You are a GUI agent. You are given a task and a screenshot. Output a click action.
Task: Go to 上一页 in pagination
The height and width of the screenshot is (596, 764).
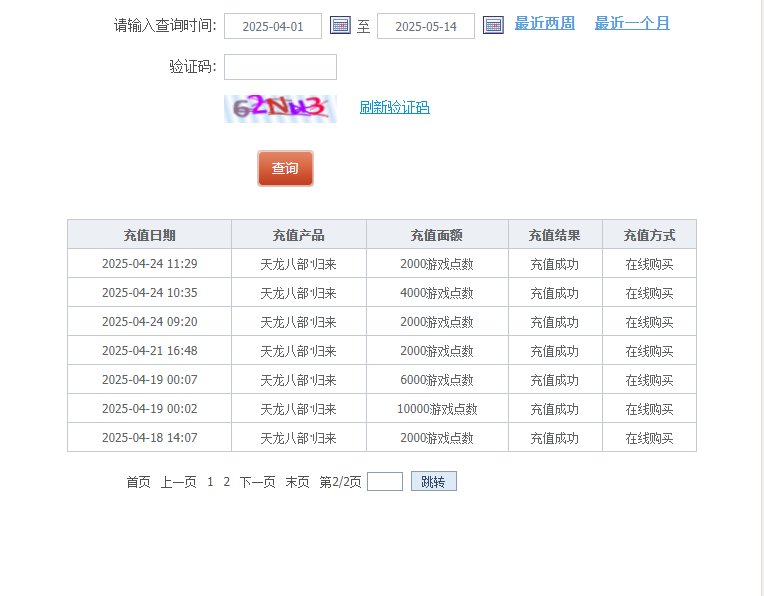click(x=178, y=482)
